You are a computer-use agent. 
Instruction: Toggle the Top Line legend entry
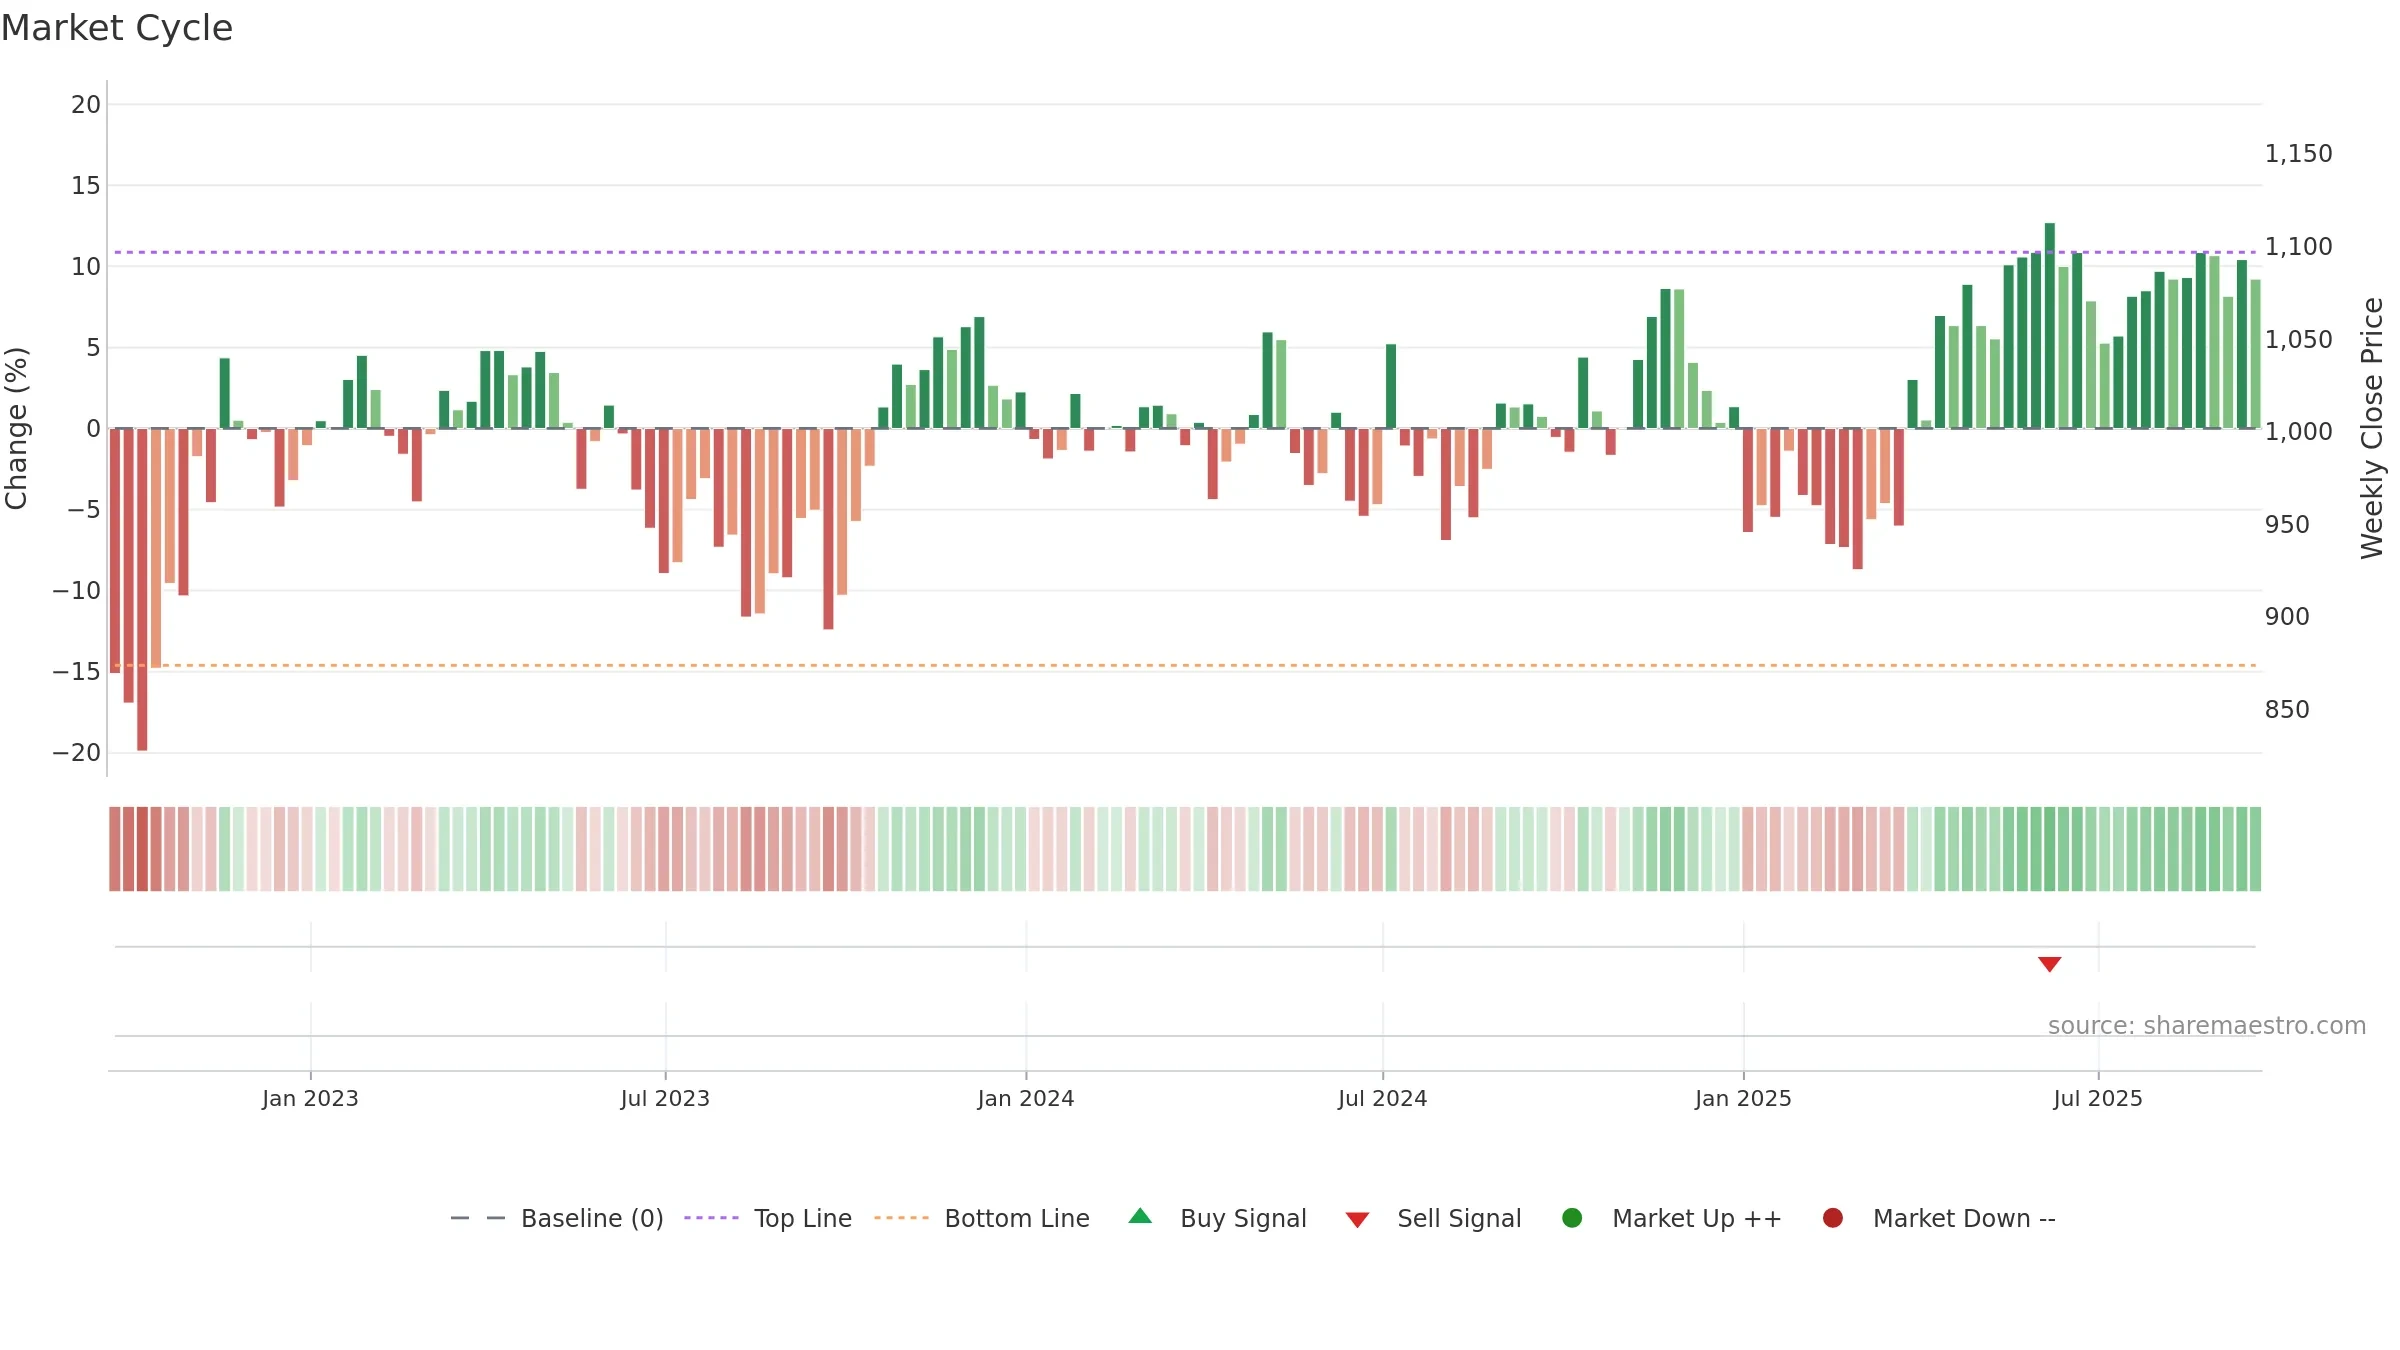(x=768, y=1218)
